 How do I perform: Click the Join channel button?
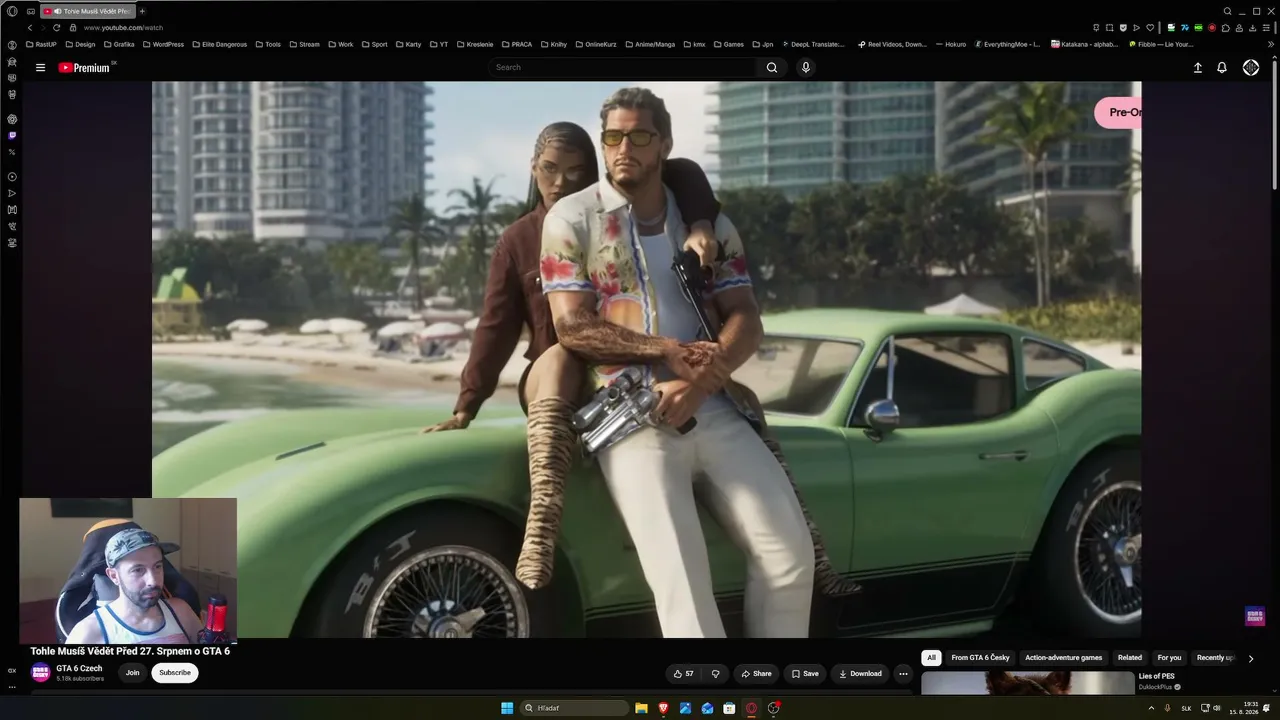(x=132, y=673)
